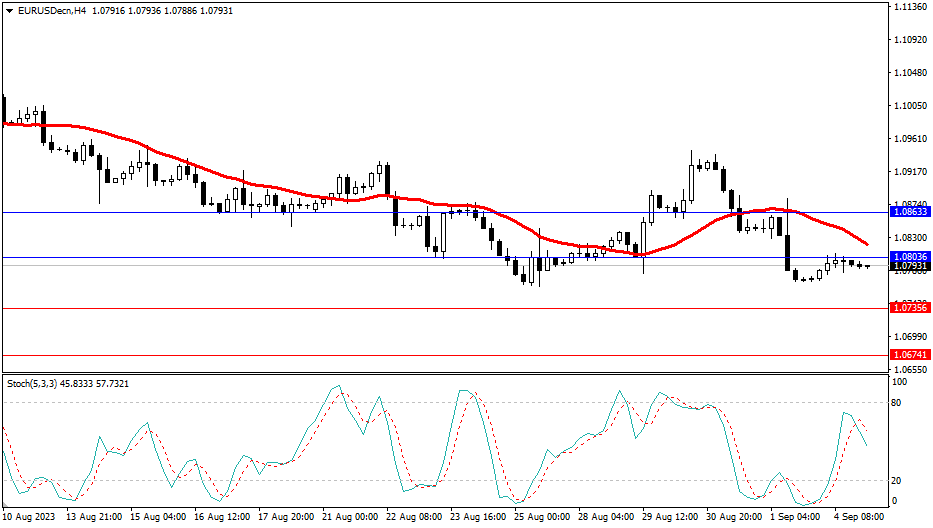Click the current price tag 1.07931
933x528 pixels.
tap(909, 267)
